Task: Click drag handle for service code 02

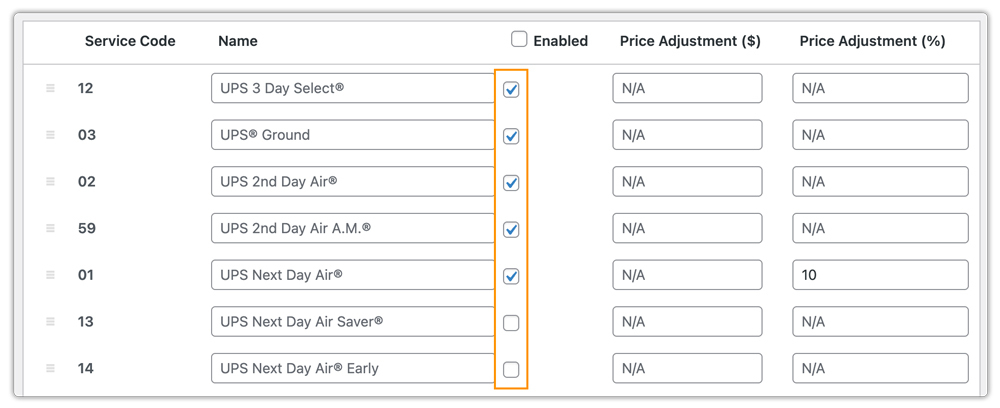Action: click(x=50, y=182)
